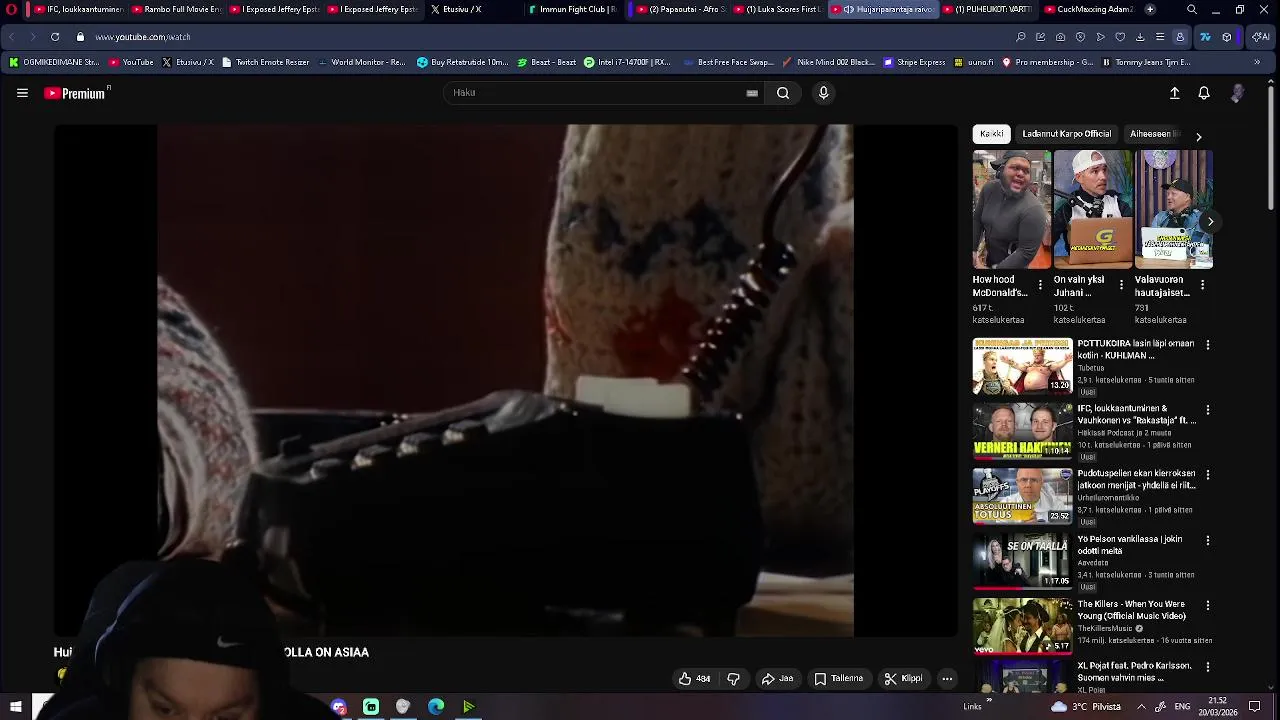Show hidden system tray icons
Viewport: 1280px width, 720px height.
1141,707
